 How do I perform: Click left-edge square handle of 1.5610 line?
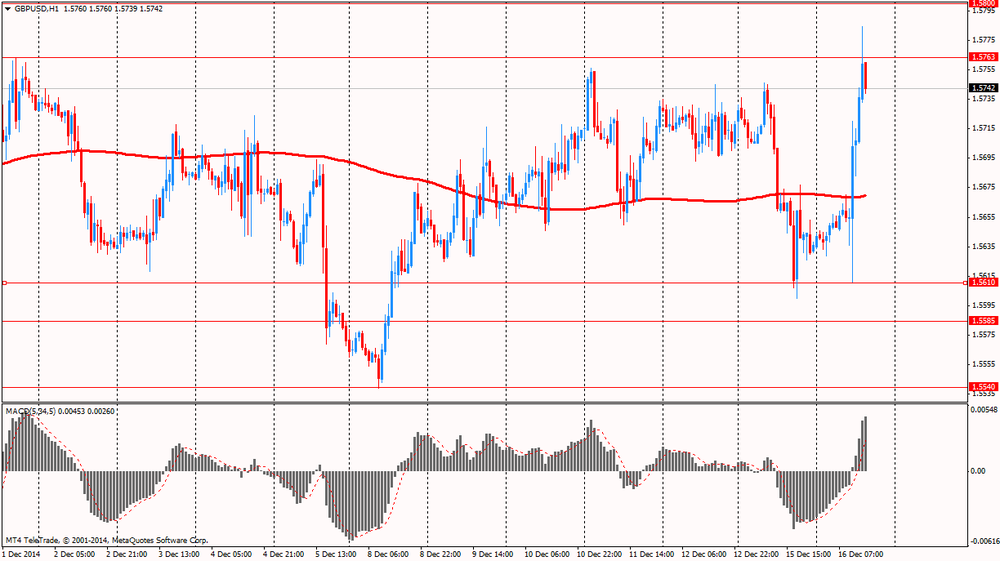[x=4, y=283]
